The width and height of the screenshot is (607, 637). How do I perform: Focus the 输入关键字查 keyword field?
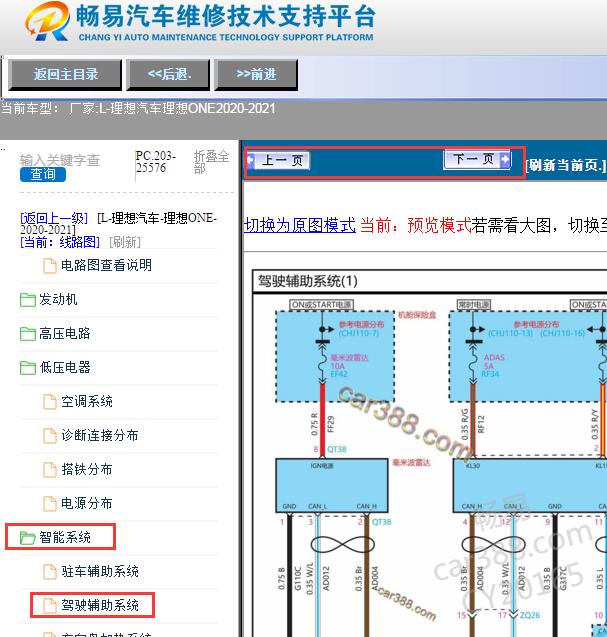click(x=60, y=160)
